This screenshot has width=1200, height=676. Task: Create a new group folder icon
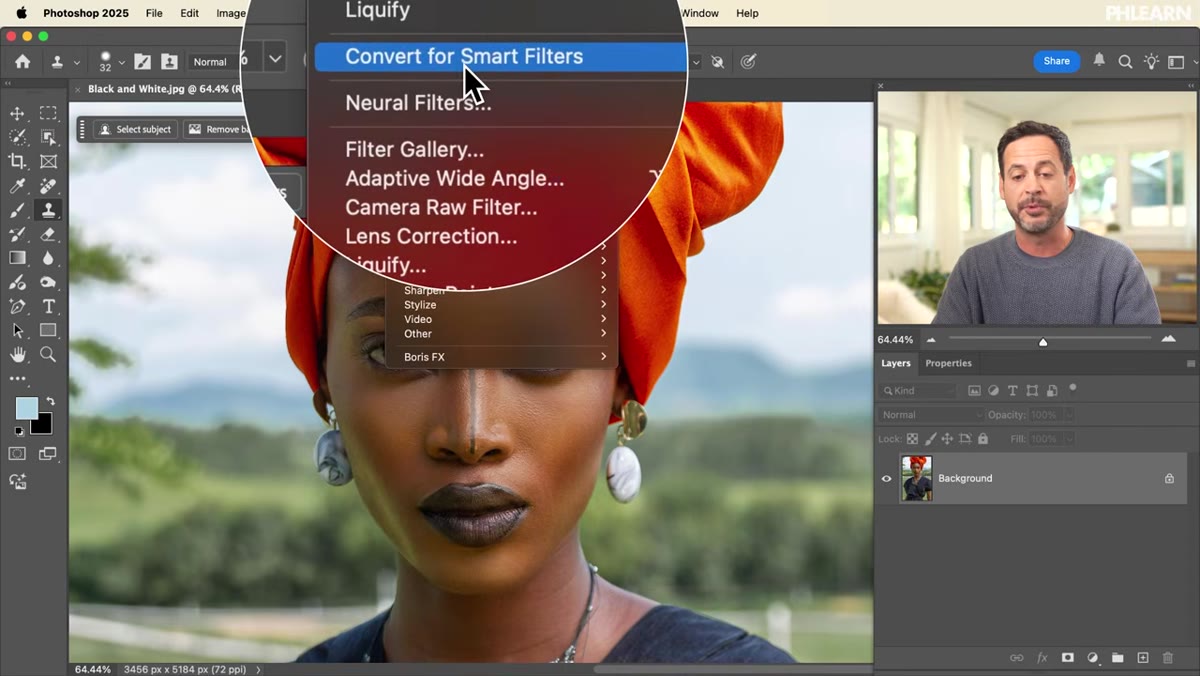pyautogui.click(x=1118, y=657)
